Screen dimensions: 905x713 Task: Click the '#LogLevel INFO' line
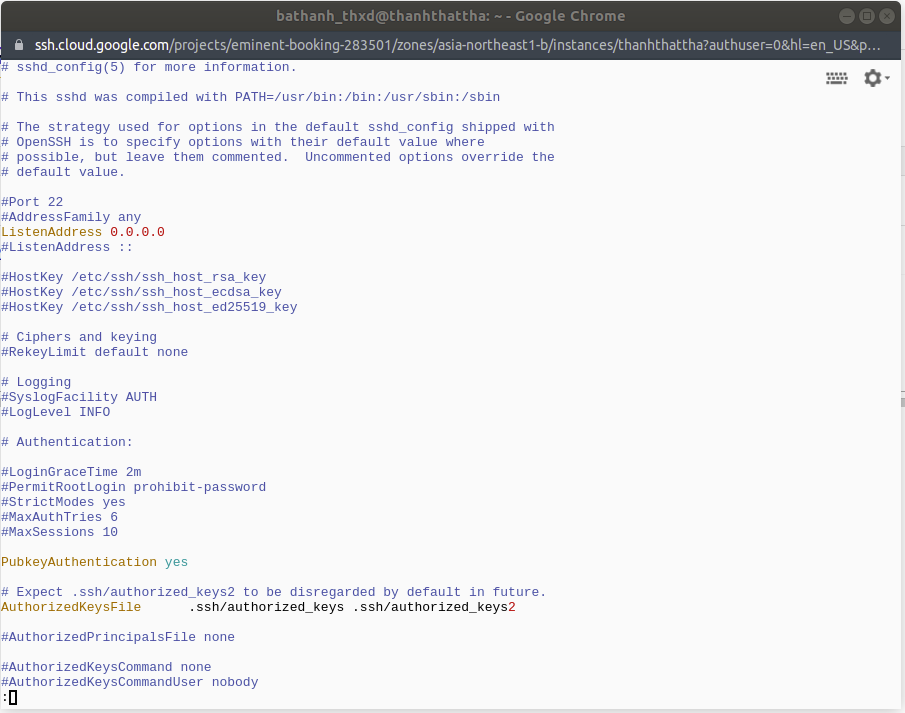click(56, 412)
